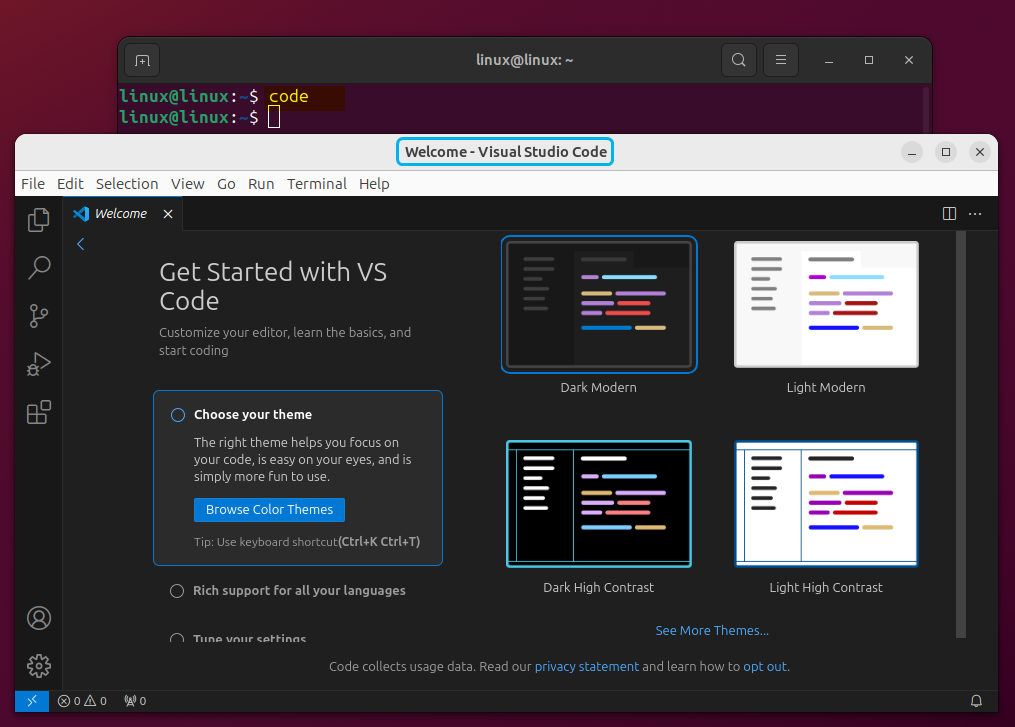Open the Extensions marketplace icon
Viewport: 1015px width, 727px height.
click(x=38, y=412)
